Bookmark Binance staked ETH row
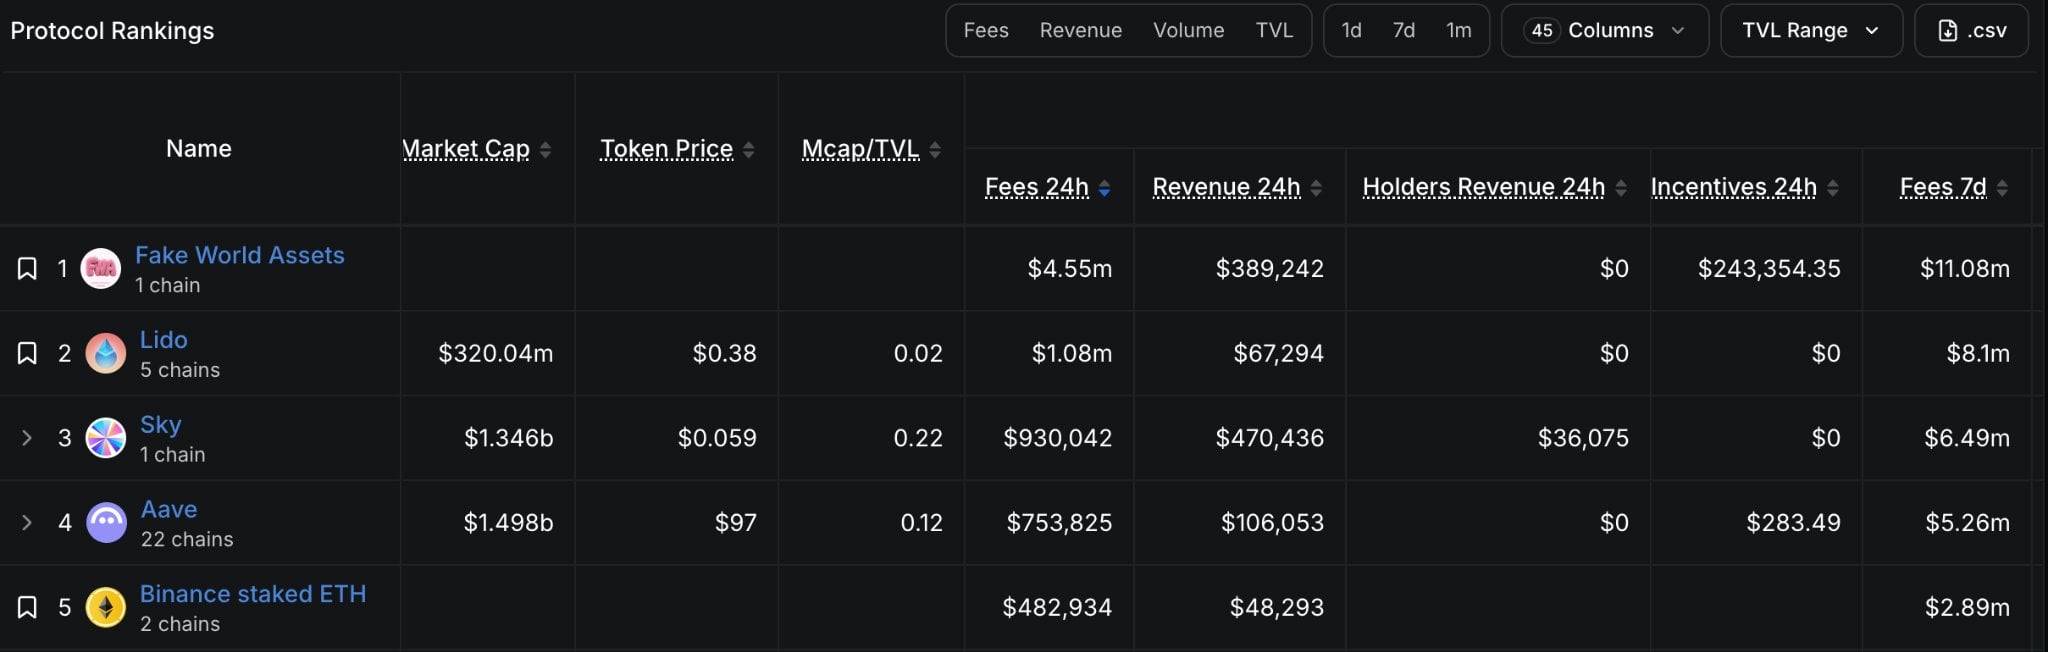Screen dimensions: 2048x652 click(27, 607)
